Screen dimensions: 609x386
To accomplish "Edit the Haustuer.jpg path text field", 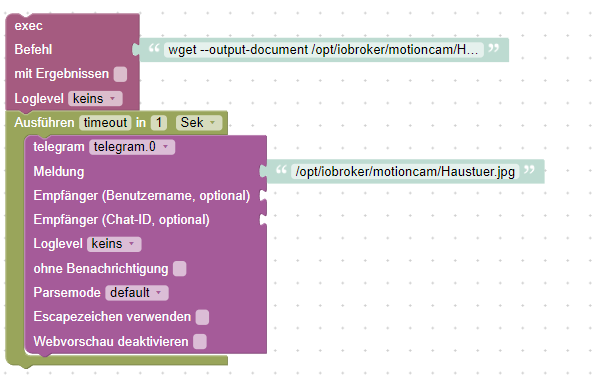I will [405, 172].
